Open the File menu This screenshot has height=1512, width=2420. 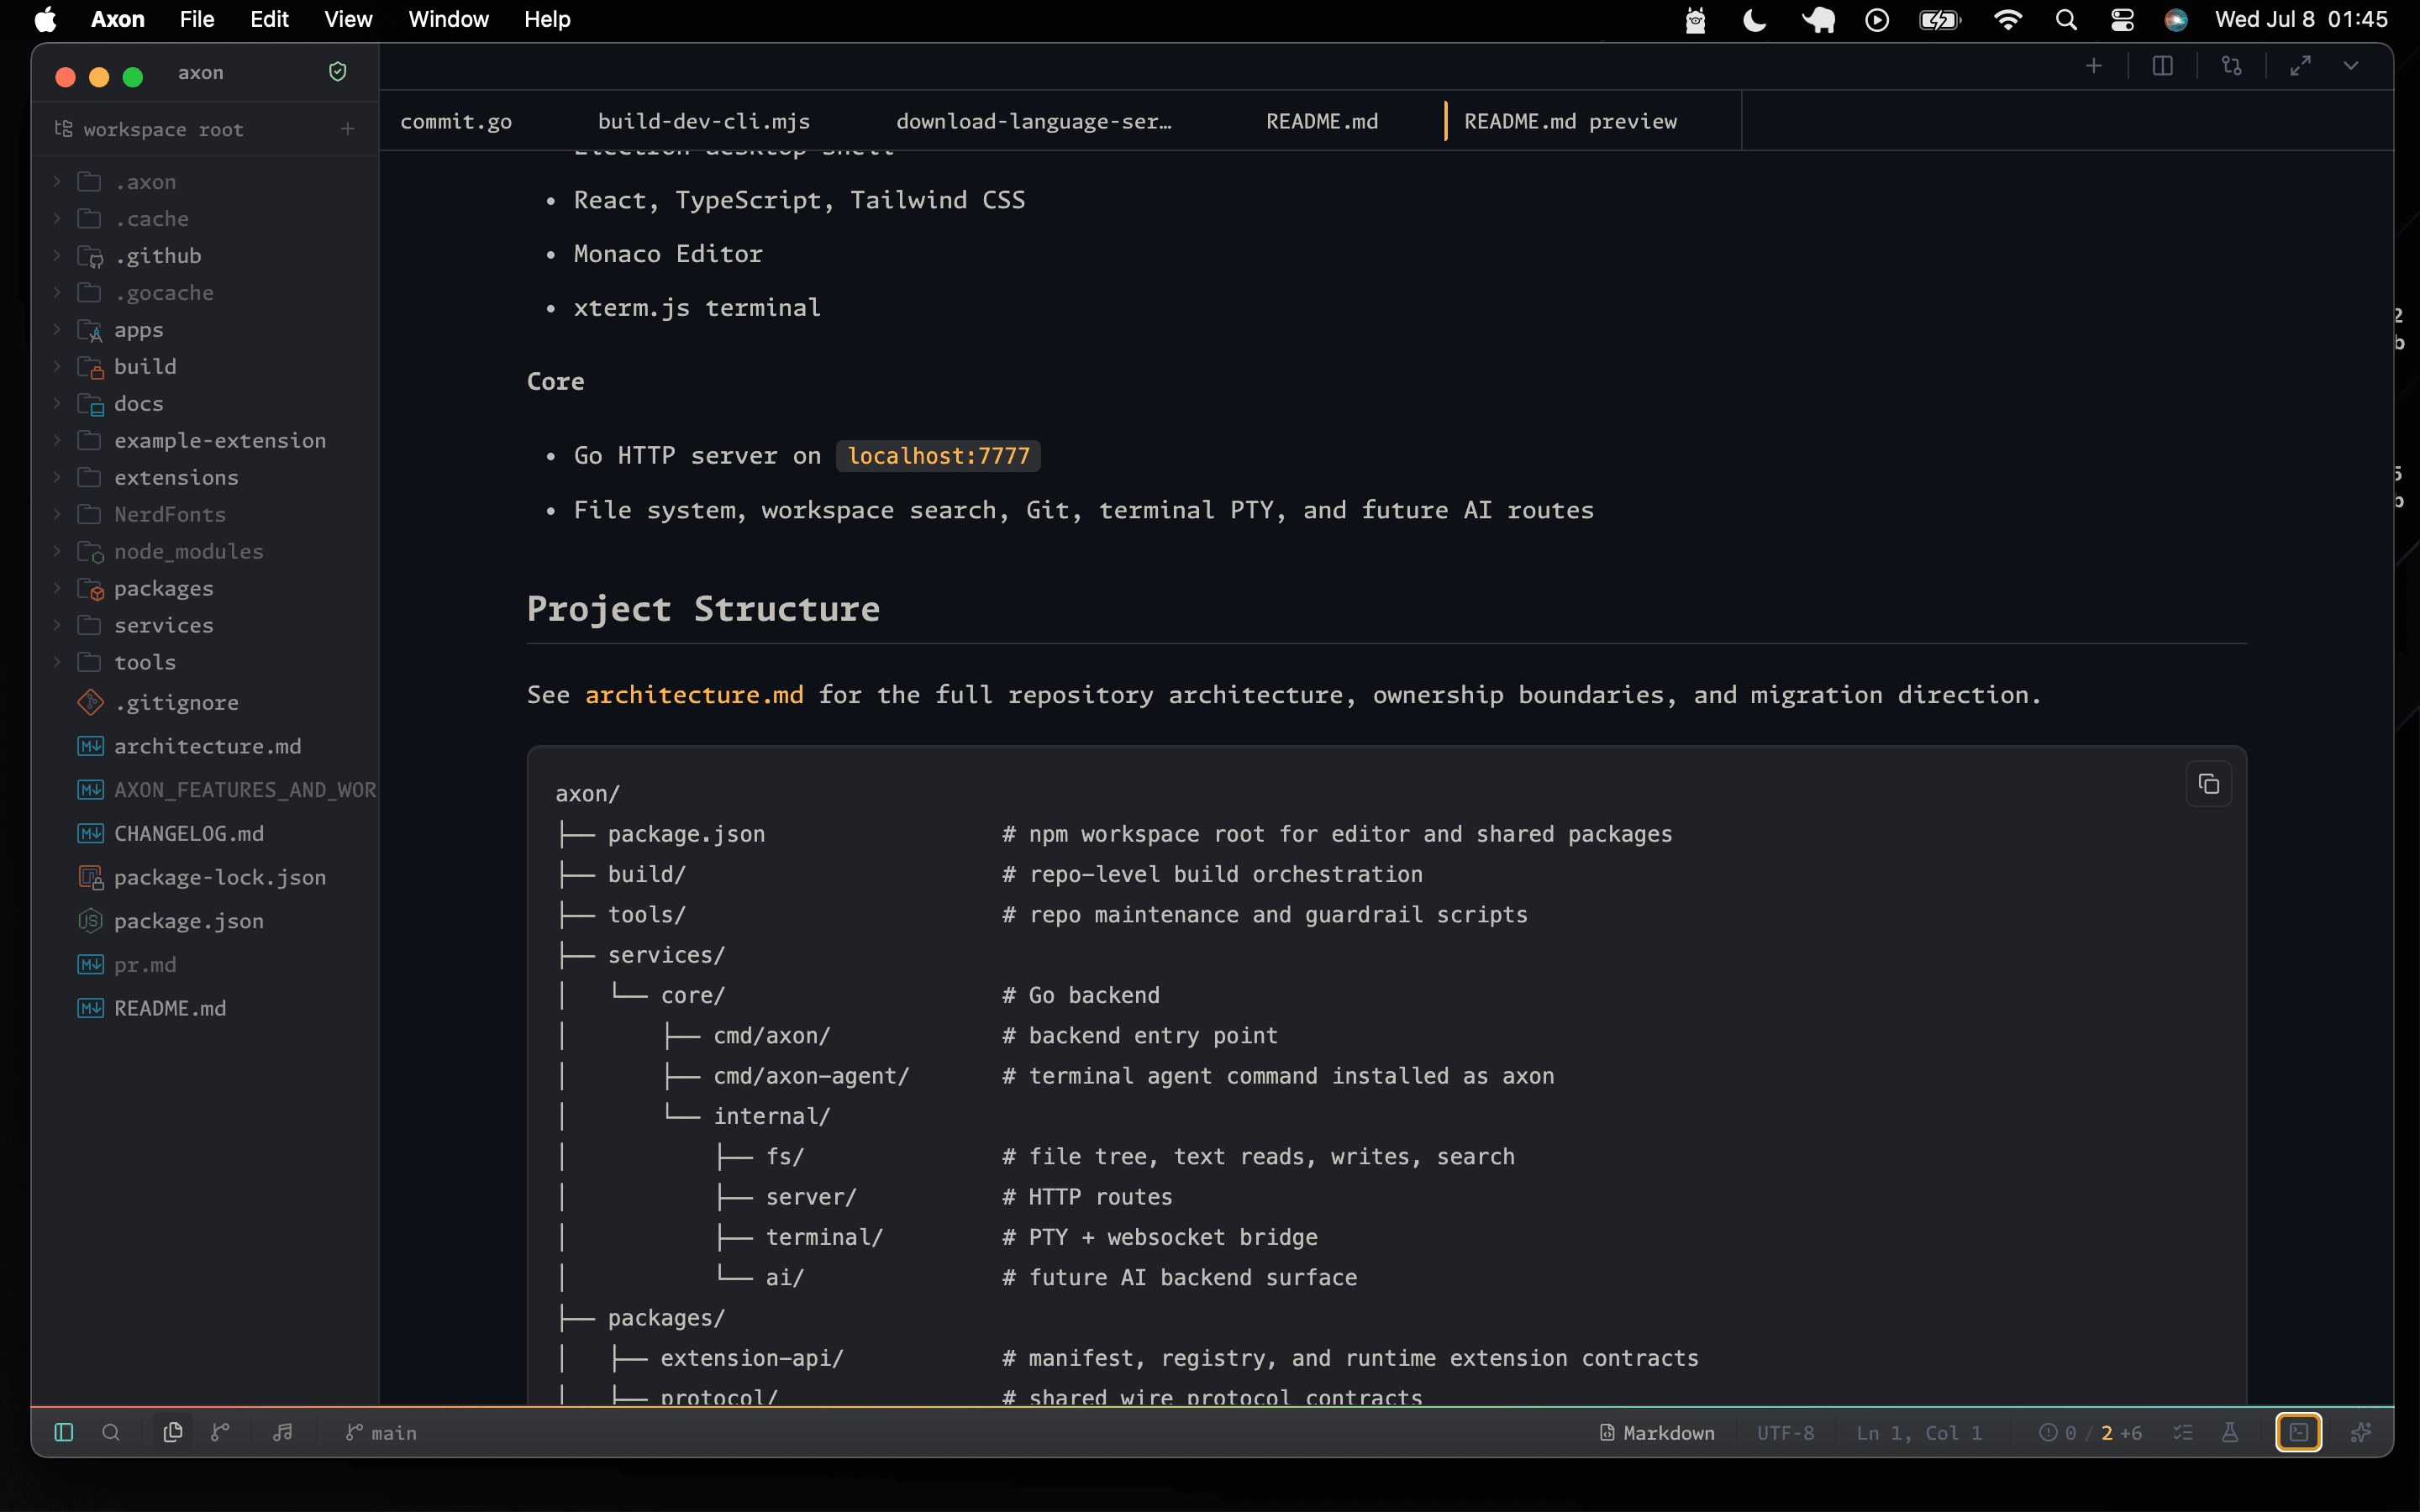coord(197,19)
